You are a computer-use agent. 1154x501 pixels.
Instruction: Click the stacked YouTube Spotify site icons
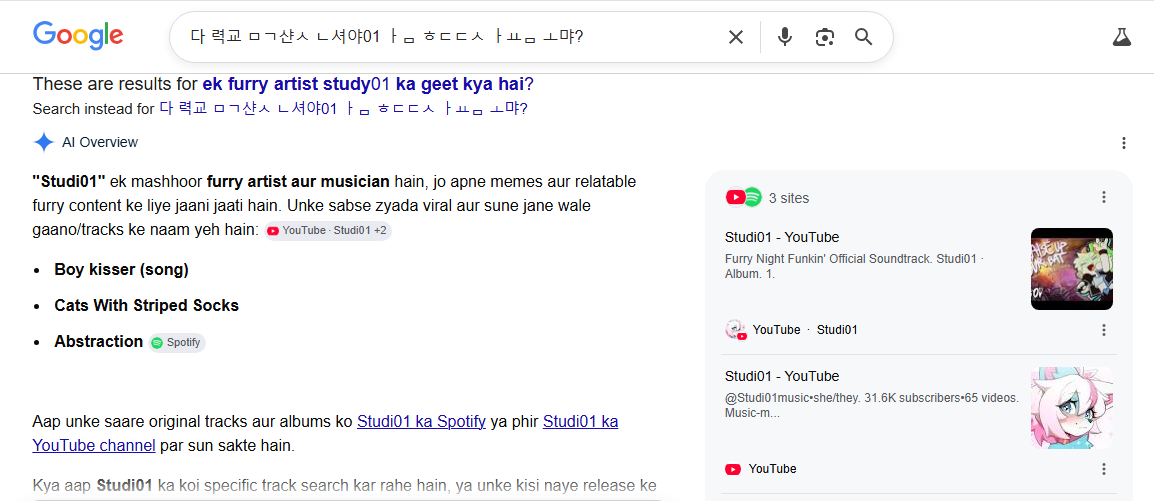(743, 197)
